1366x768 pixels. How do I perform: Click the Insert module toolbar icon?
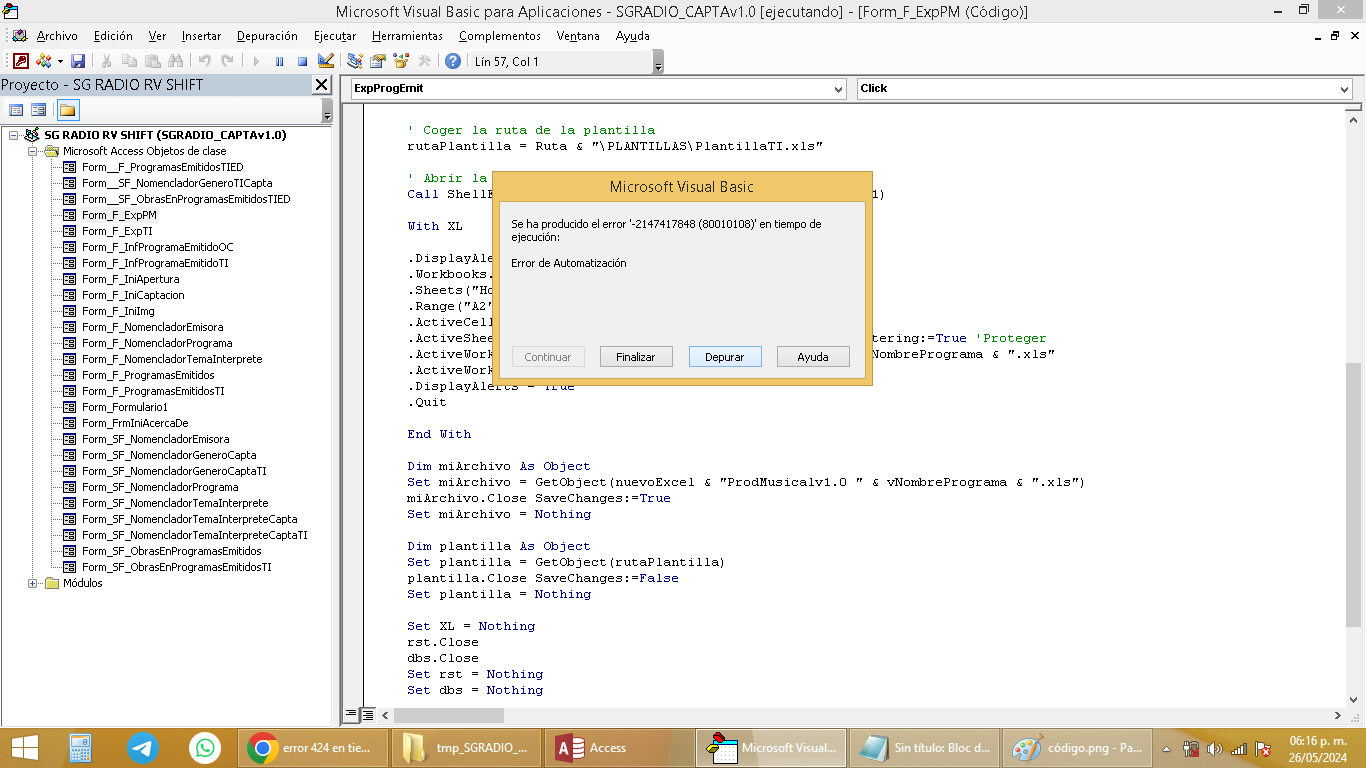coord(43,61)
